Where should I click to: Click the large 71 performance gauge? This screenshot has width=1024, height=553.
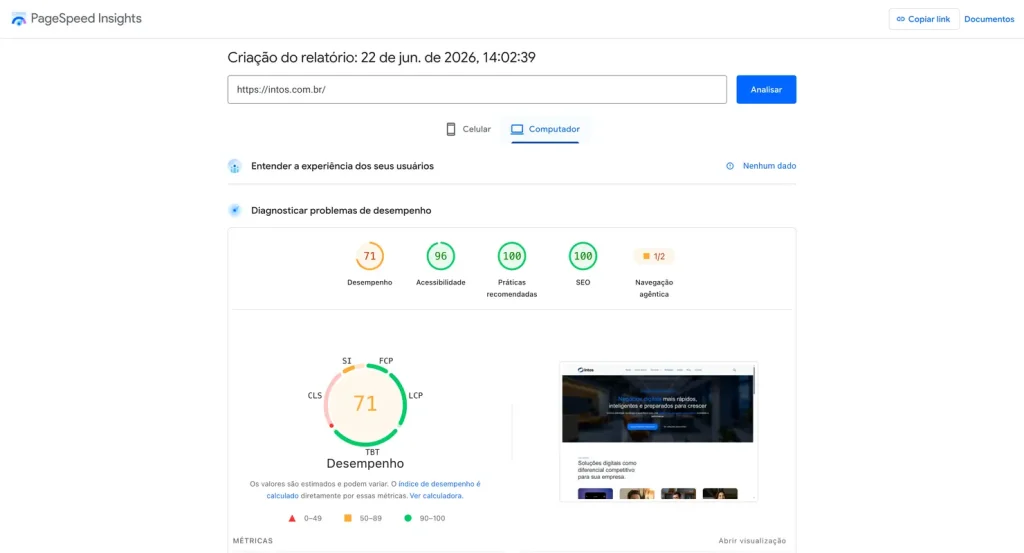[365, 404]
